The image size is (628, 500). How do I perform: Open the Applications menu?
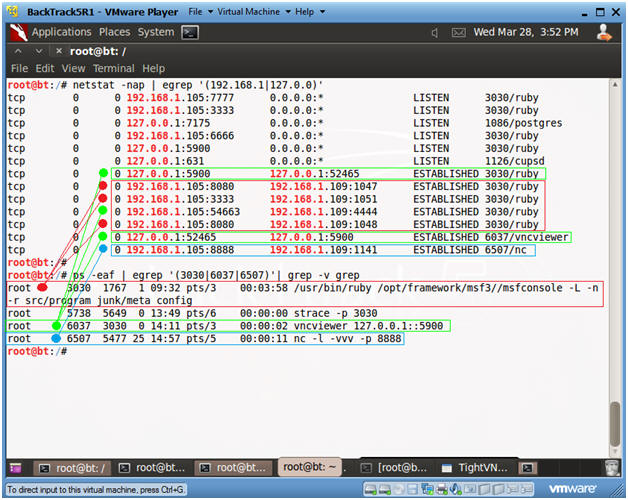click(x=62, y=32)
